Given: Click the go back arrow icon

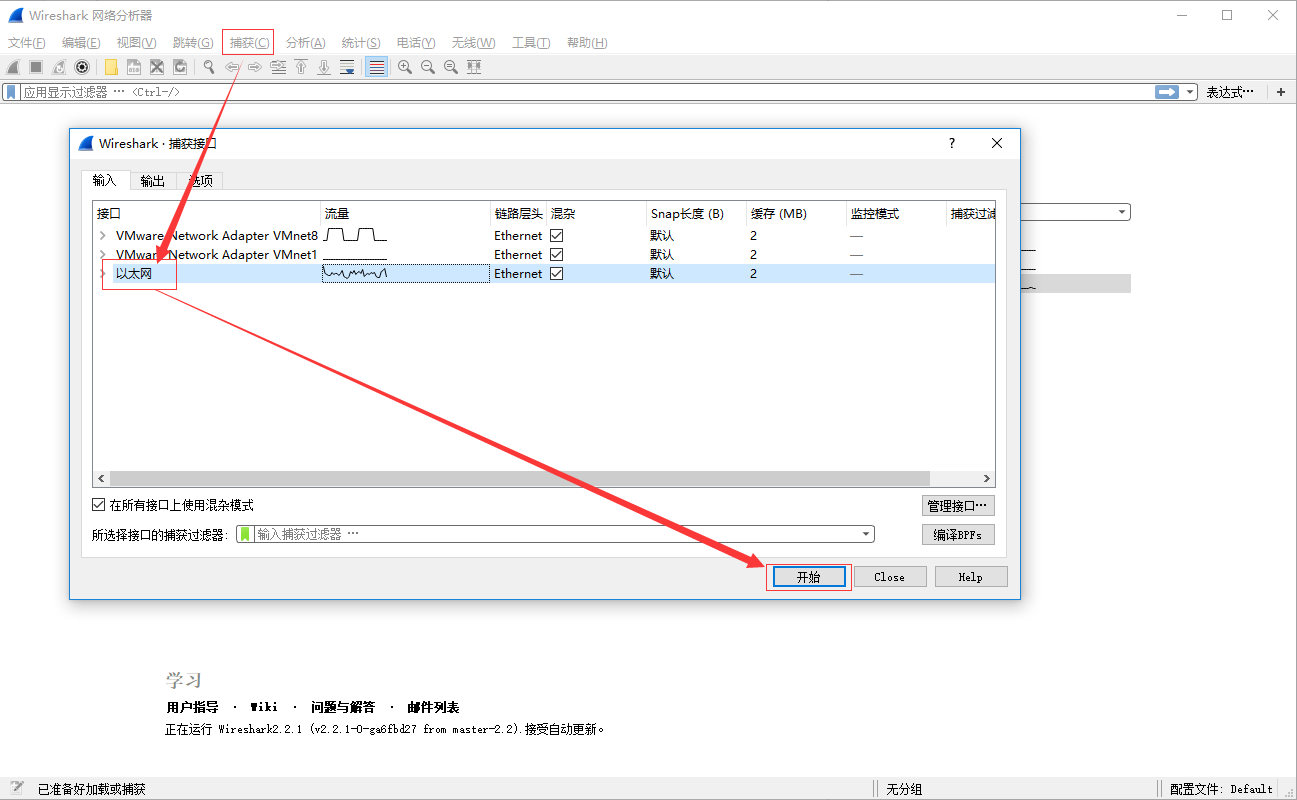Looking at the screenshot, I should point(232,67).
